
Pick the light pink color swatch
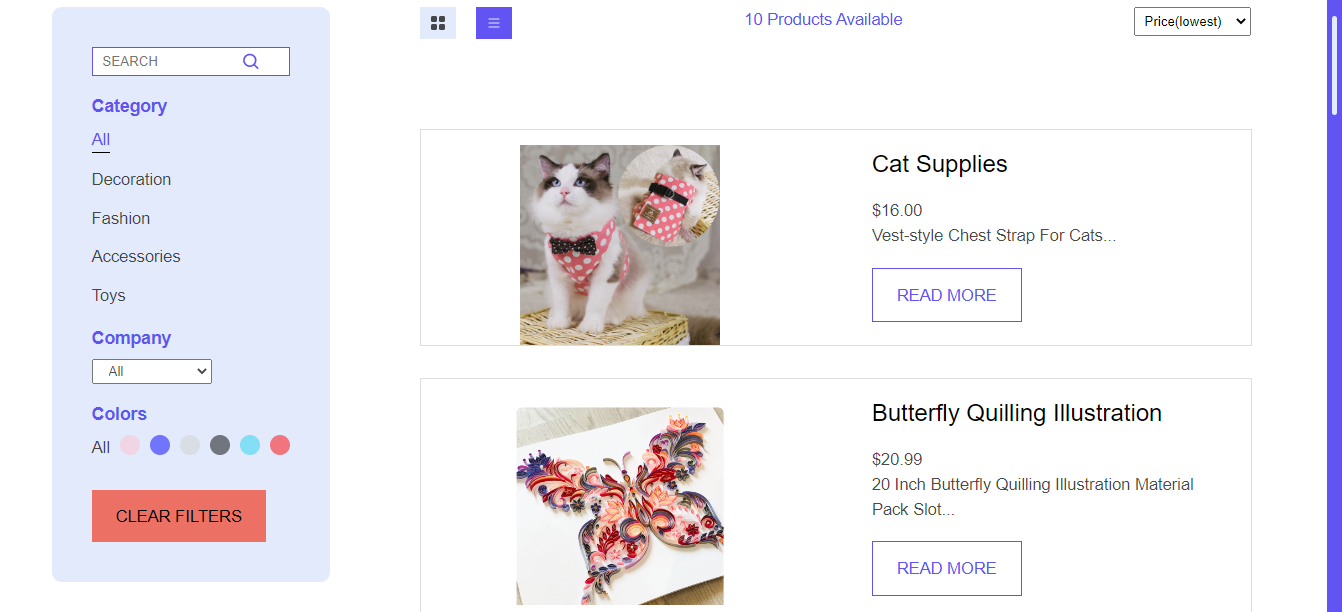(130, 445)
